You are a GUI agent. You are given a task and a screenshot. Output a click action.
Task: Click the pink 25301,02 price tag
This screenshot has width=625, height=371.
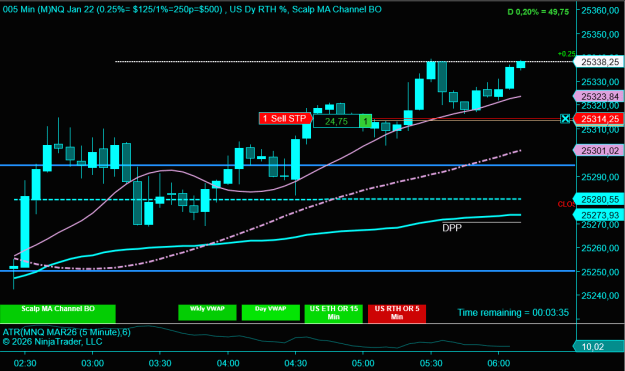pos(598,151)
